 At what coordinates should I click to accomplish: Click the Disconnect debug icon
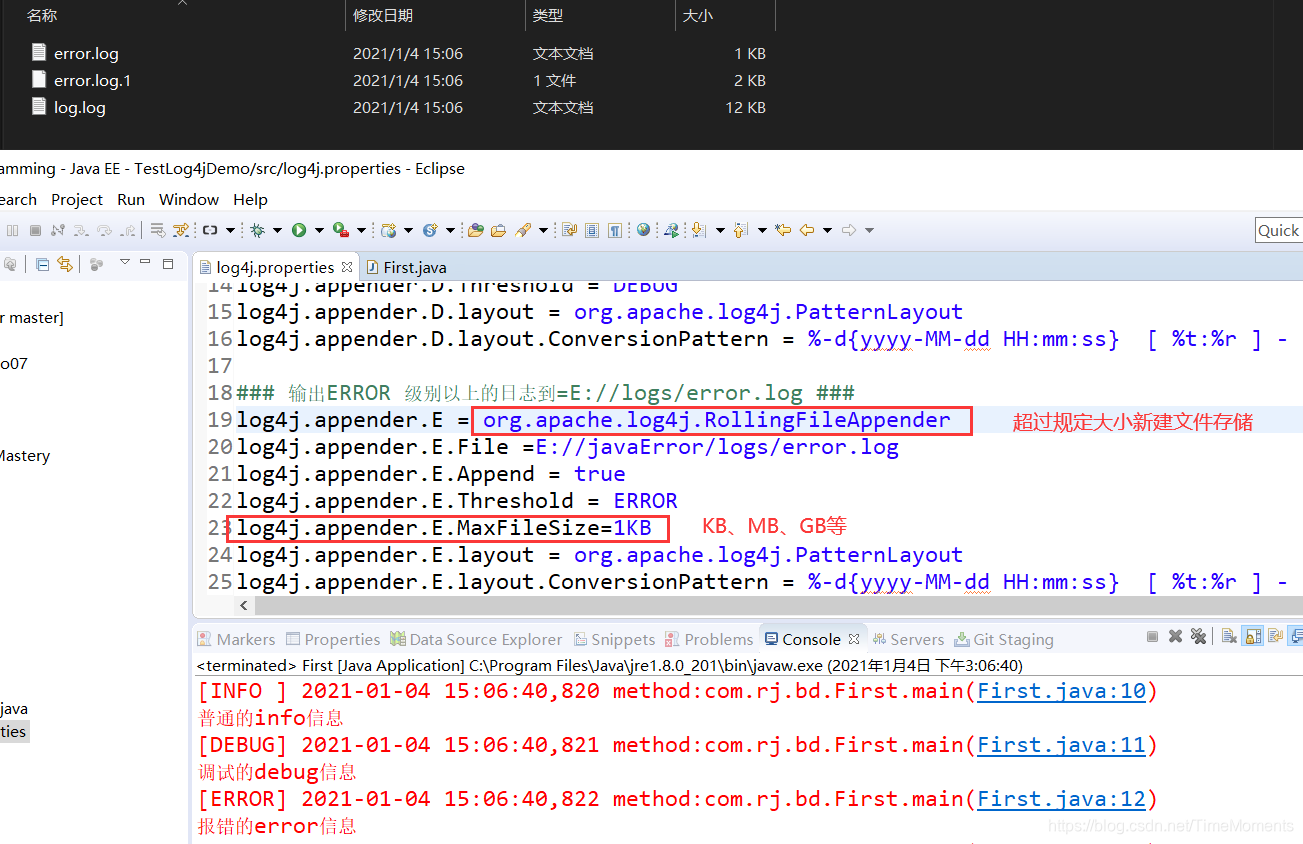tap(58, 230)
